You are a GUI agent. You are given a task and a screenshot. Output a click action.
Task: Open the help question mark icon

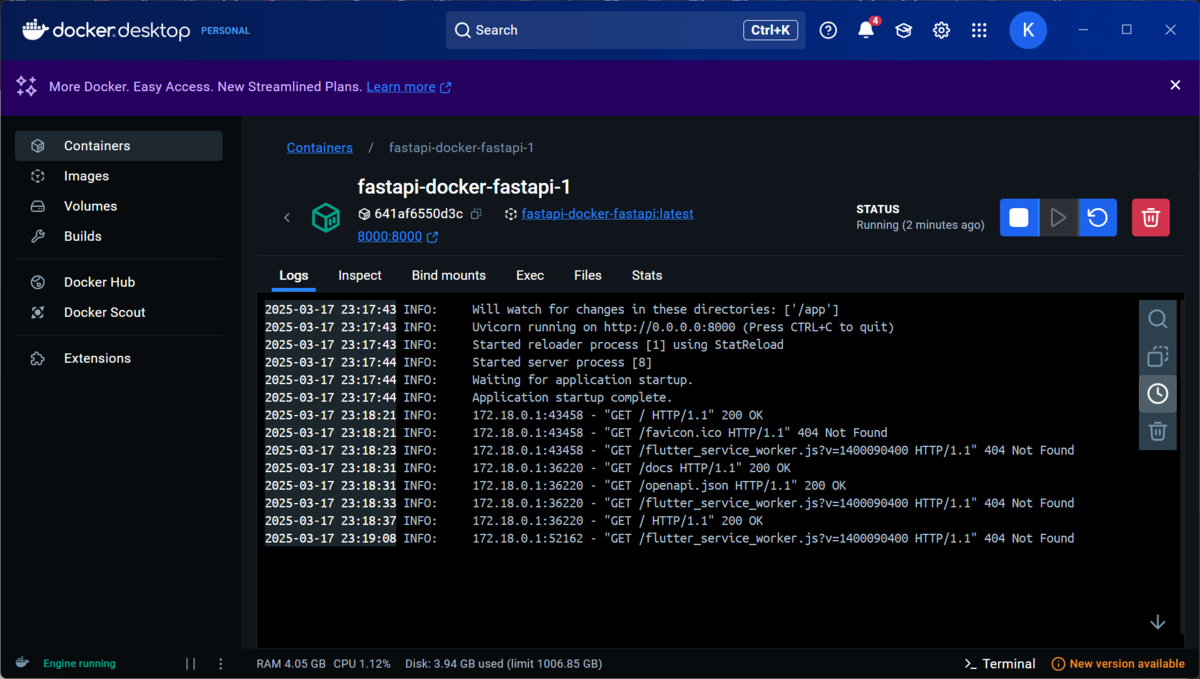point(828,30)
